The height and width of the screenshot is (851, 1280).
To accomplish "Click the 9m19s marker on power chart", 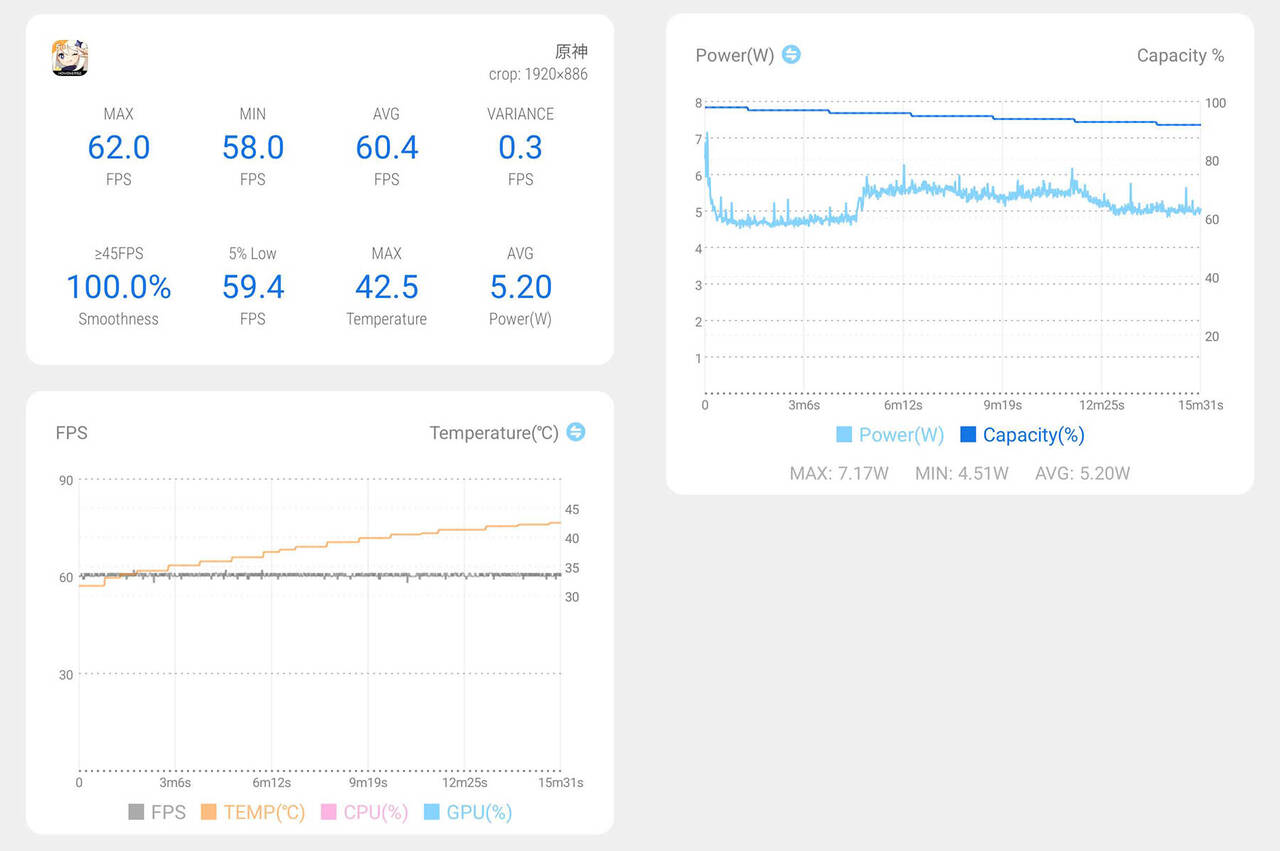I will pyautogui.click(x=1001, y=405).
